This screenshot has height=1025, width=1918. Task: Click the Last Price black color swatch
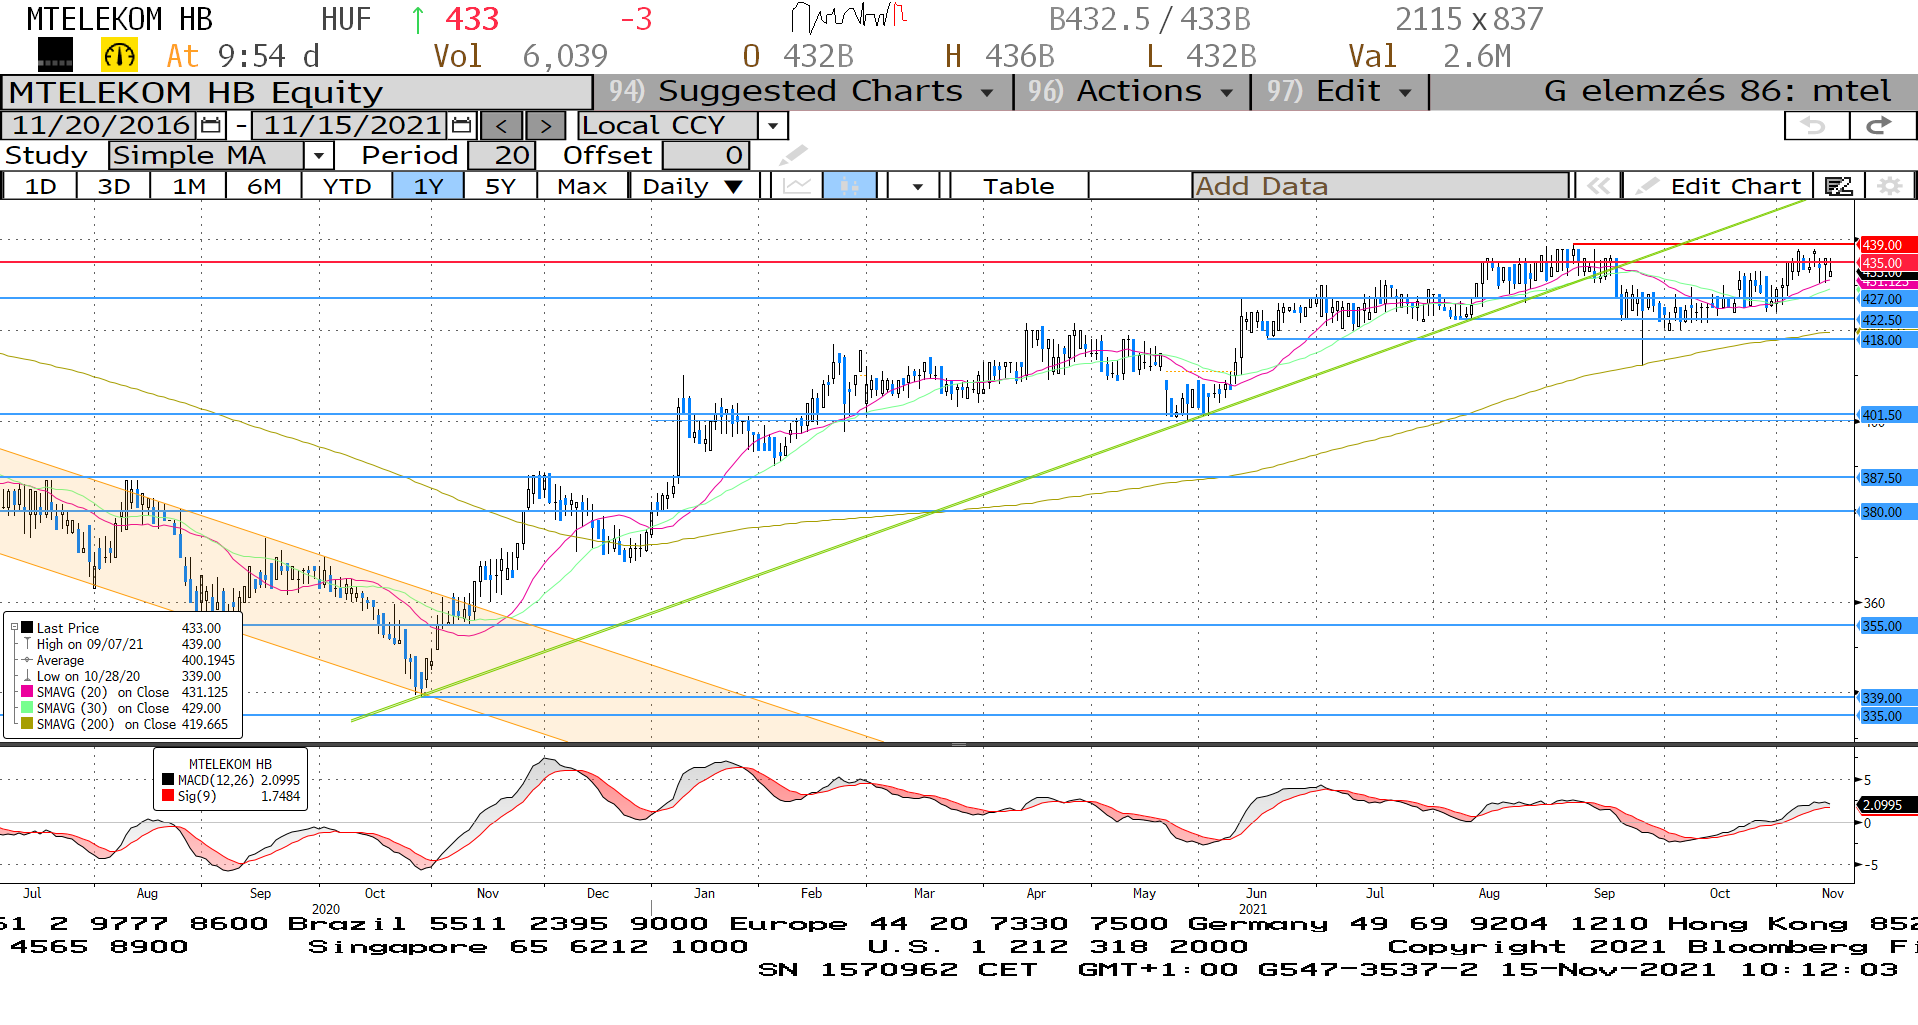tap(27, 628)
